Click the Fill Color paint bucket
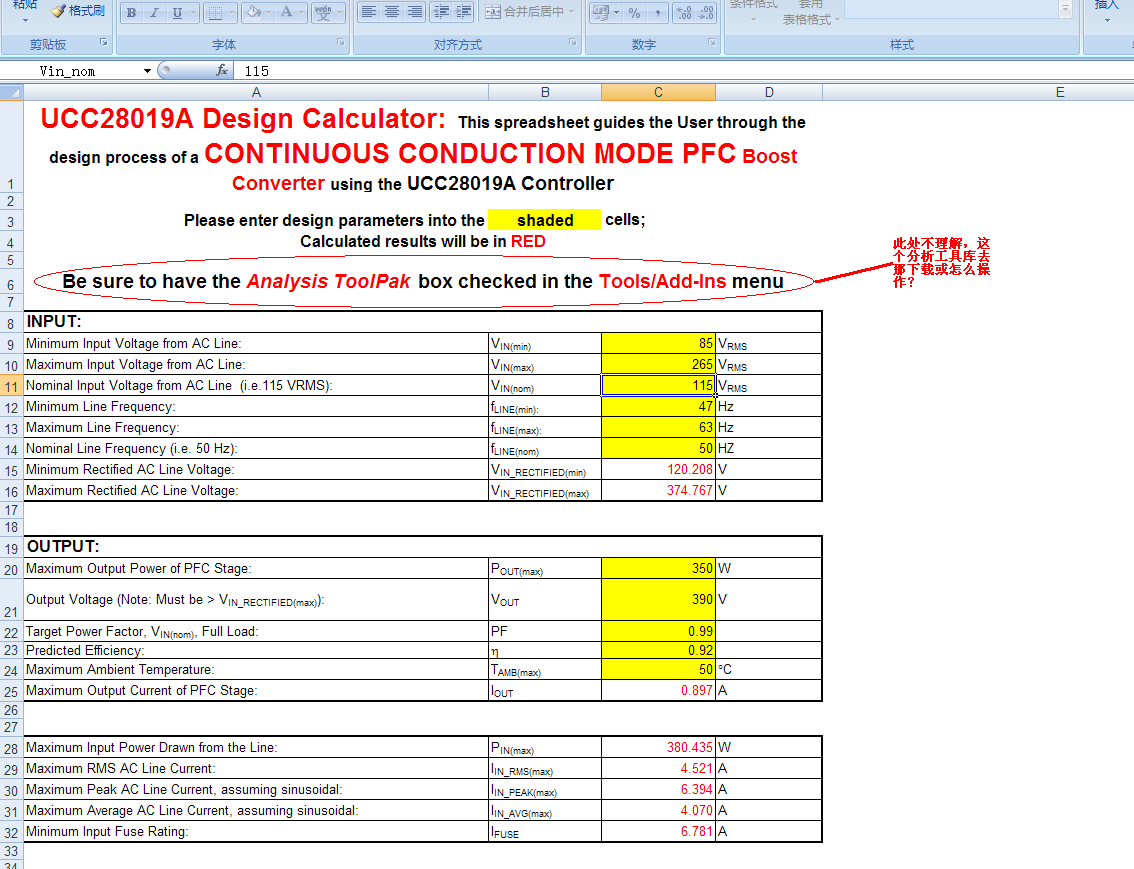The width and height of the screenshot is (1134, 869). point(253,12)
